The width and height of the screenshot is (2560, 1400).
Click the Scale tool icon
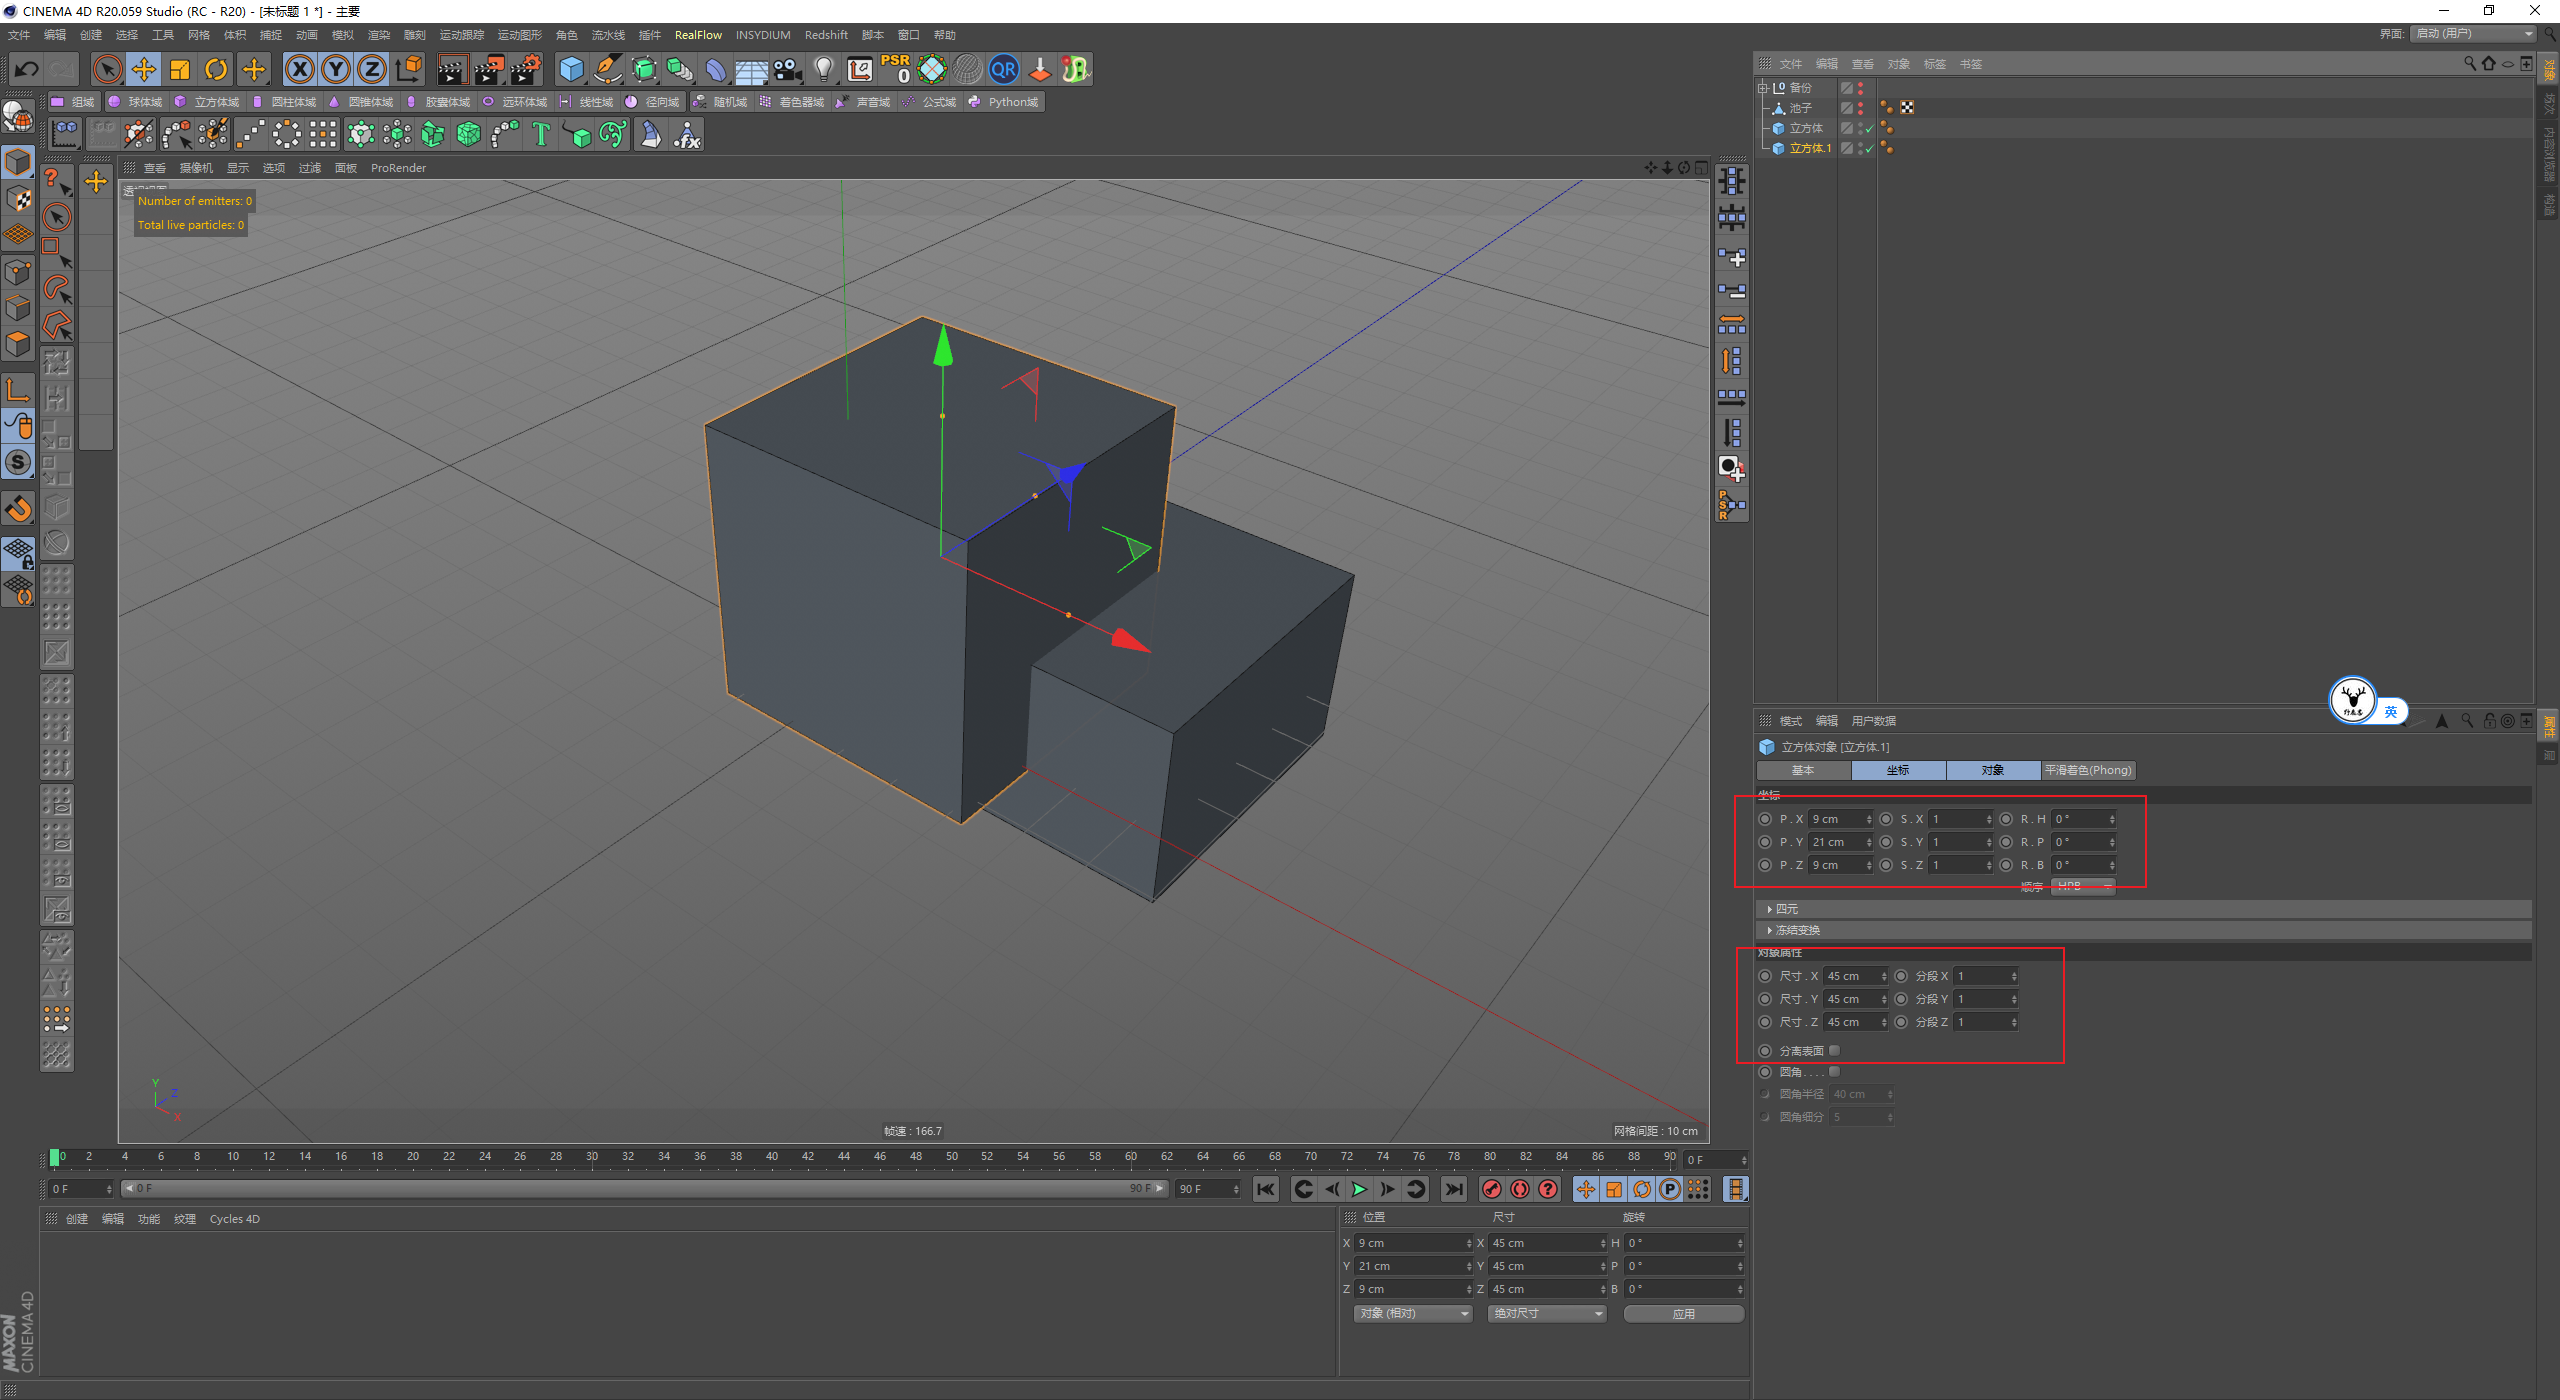(x=180, y=69)
